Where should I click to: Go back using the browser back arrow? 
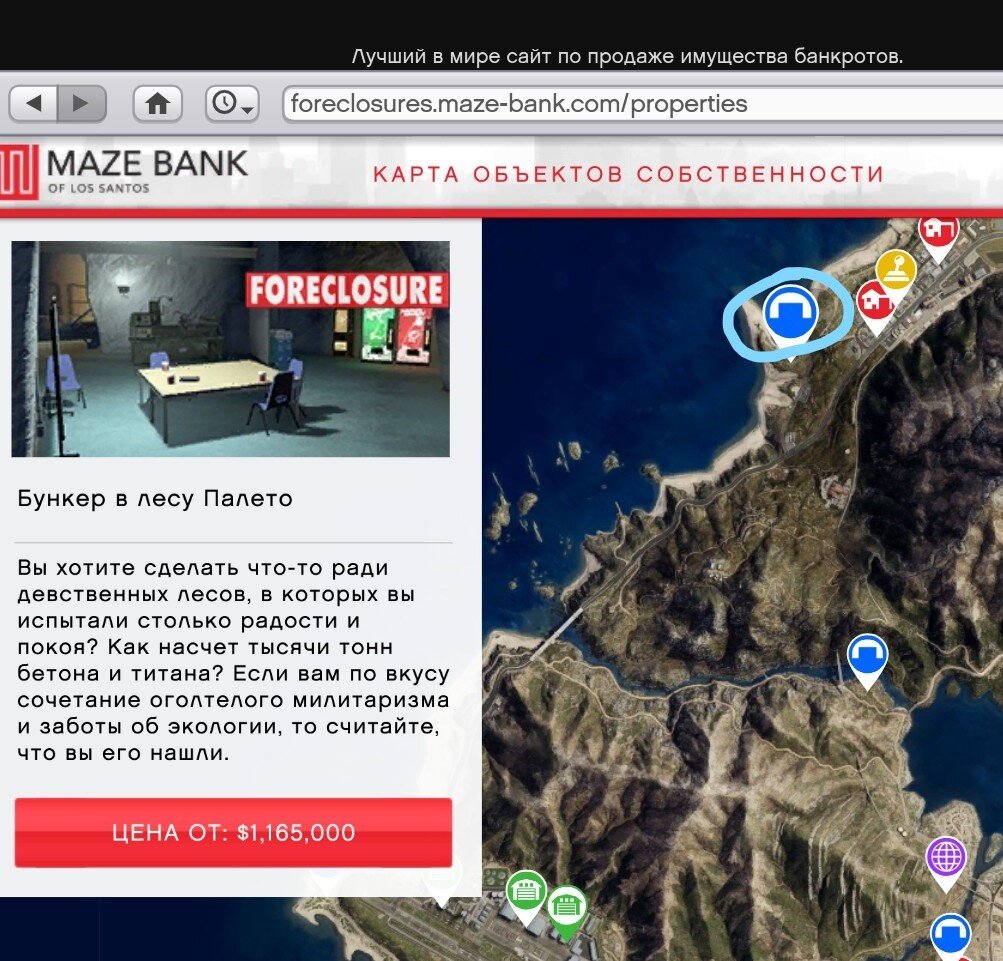[34, 103]
